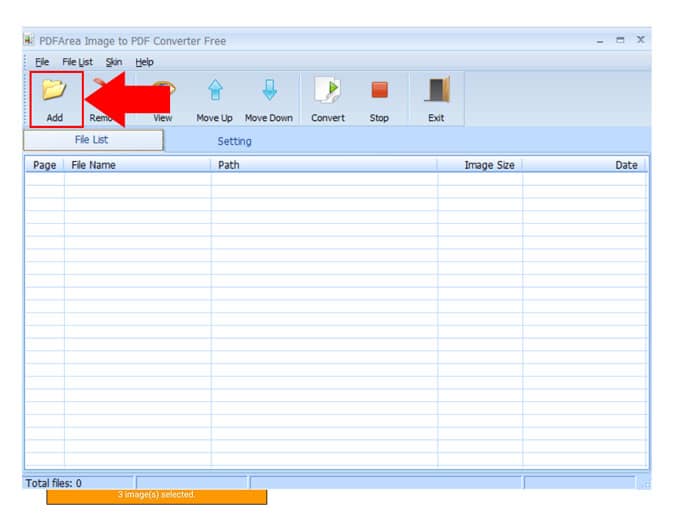Screen dimensions: 675x524
Task: Select the File List tab below toolbar
Action: (x=92, y=140)
